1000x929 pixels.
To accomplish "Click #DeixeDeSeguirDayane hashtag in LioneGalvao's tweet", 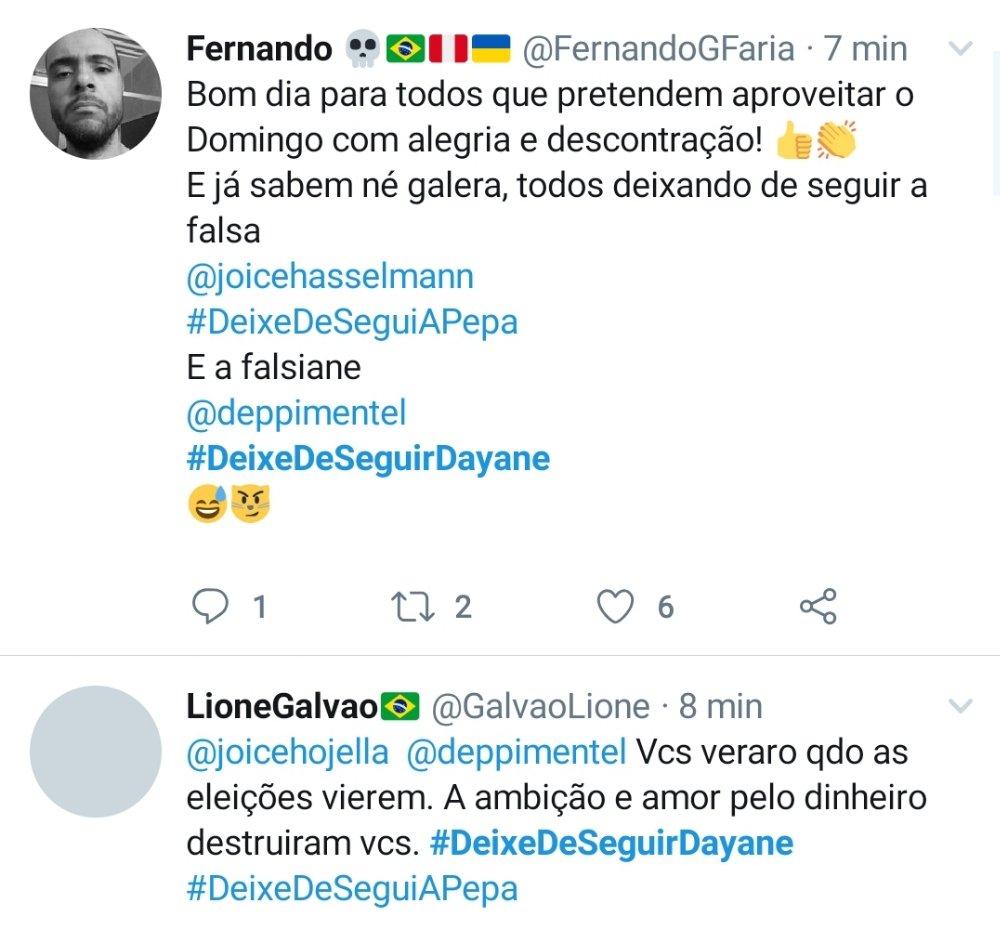I will [611, 843].
